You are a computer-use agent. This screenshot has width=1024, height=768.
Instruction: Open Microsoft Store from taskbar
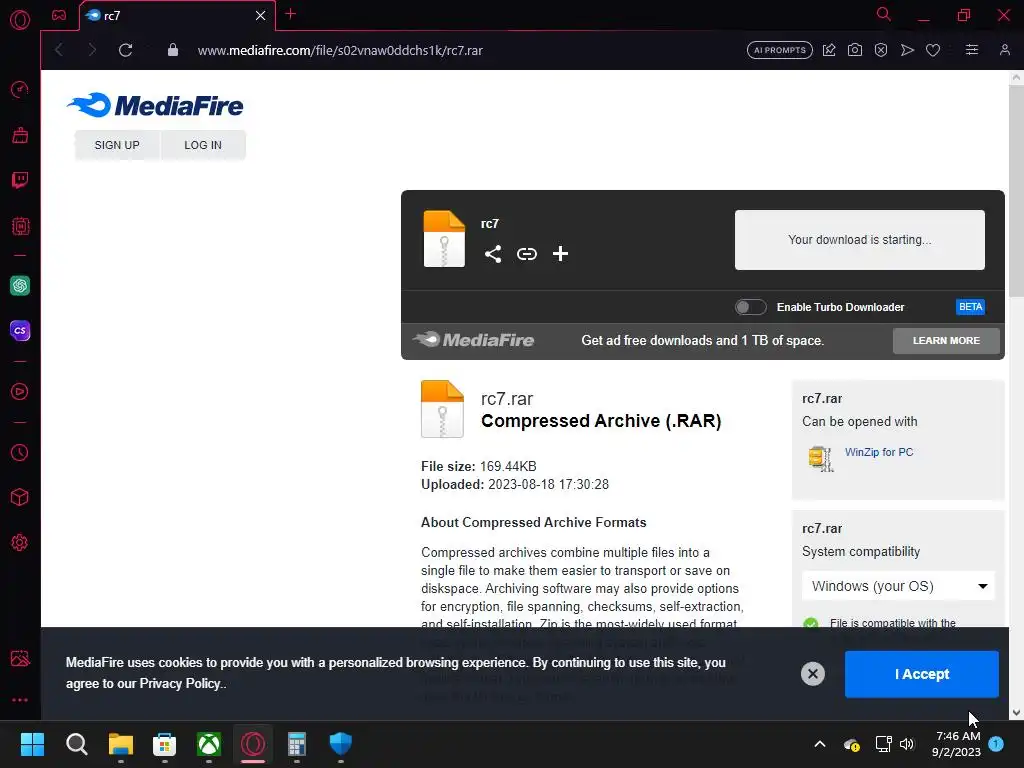pyautogui.click(x=165, y=744)
